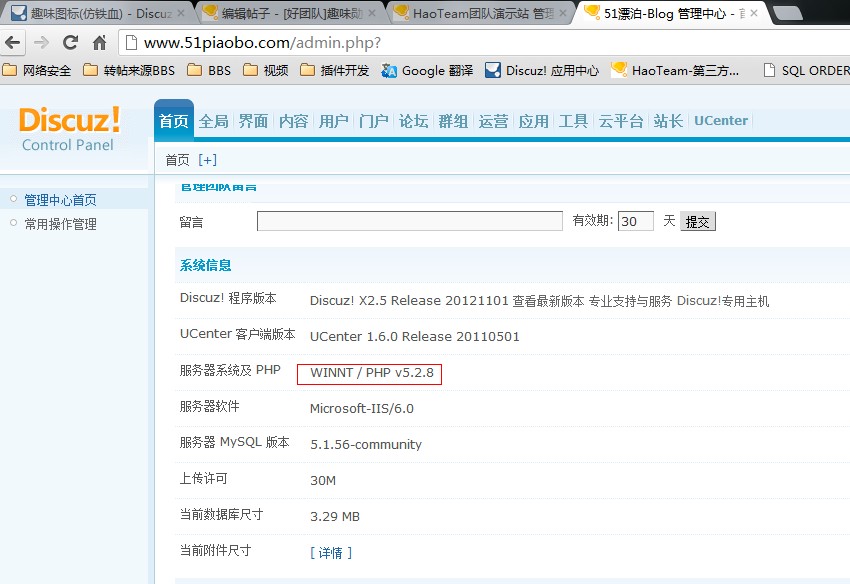Screen dimensions: 850x584
Task: Select the 首页 admin menu tab
Action: click(174, 120)
